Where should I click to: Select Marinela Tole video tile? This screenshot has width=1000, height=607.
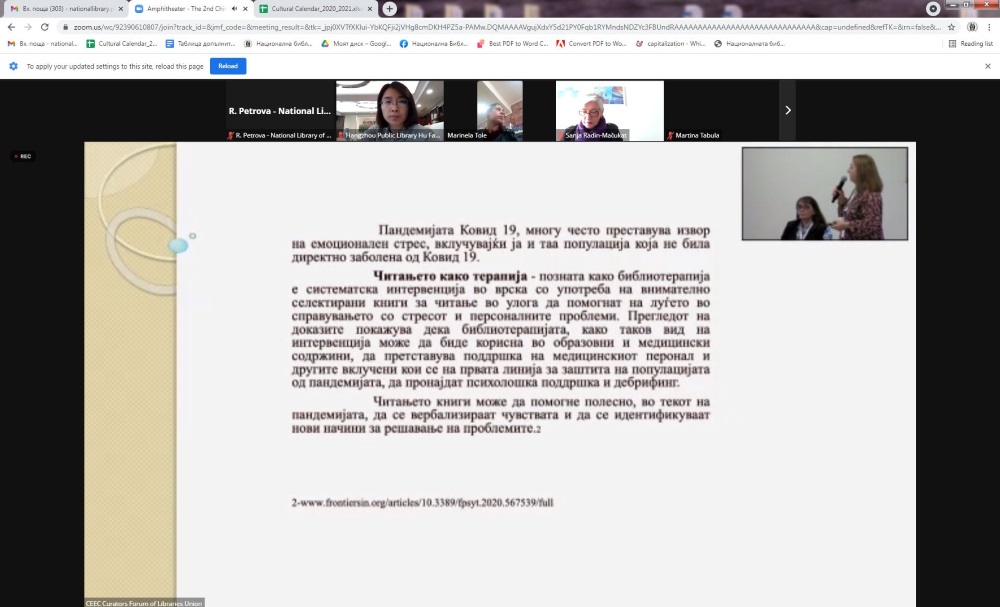[x=499, y=110]
